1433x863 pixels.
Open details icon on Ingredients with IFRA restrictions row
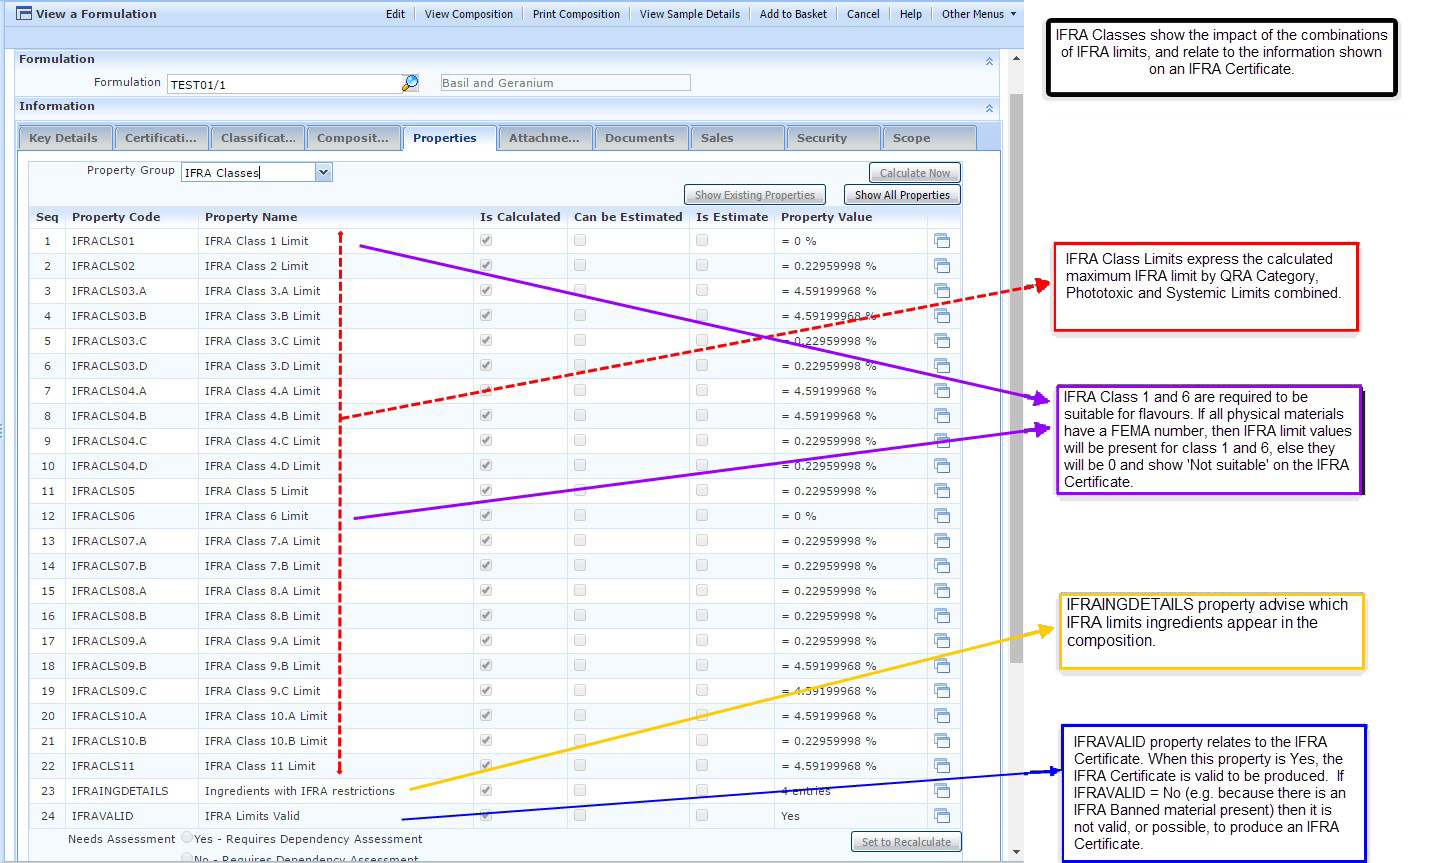coord(941,790)
